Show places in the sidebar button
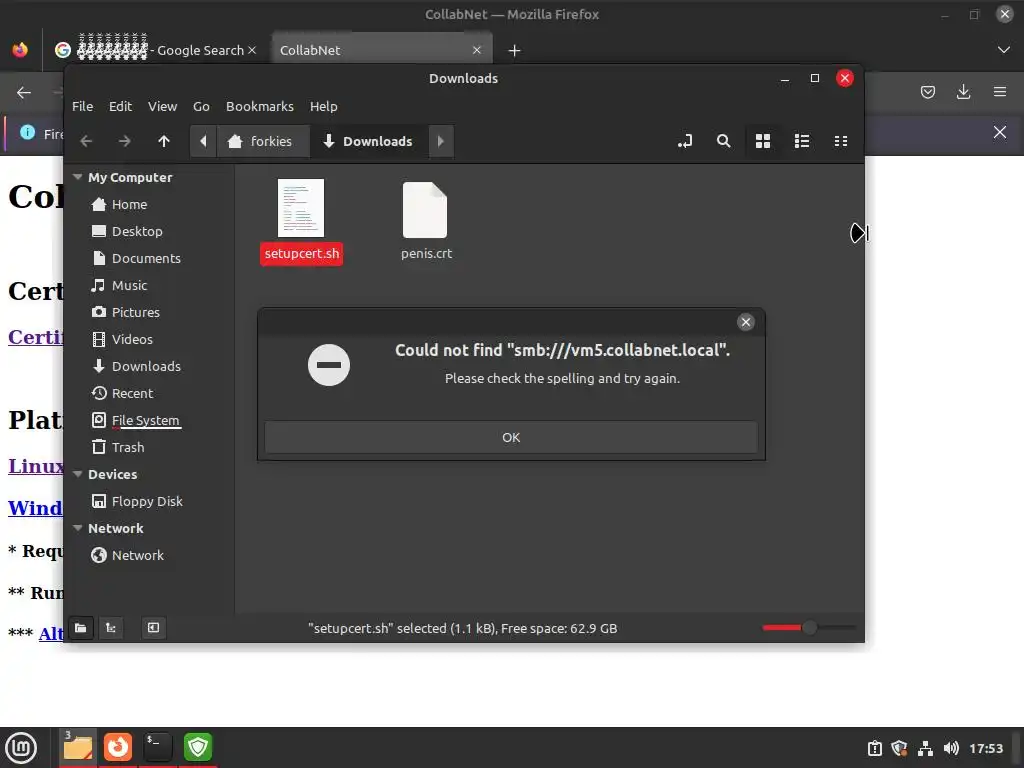 [80, 628]
